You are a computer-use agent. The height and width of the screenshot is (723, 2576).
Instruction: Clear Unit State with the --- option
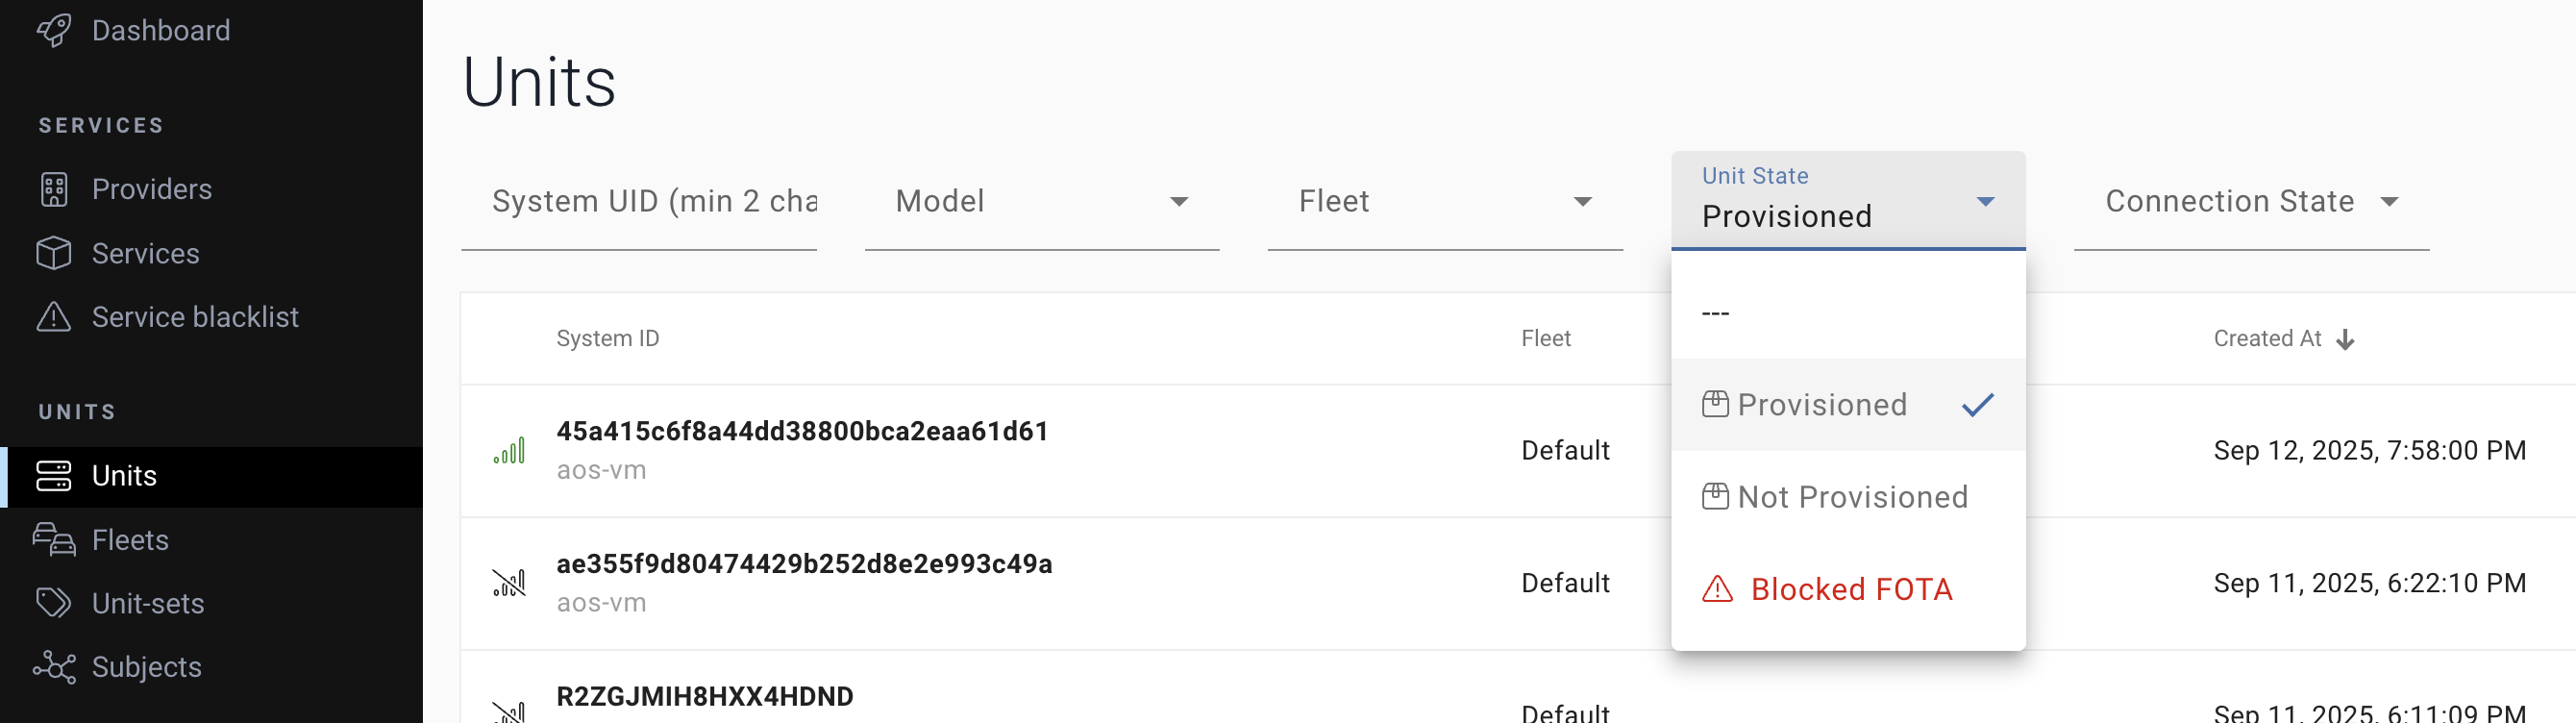click(1716, 313)
